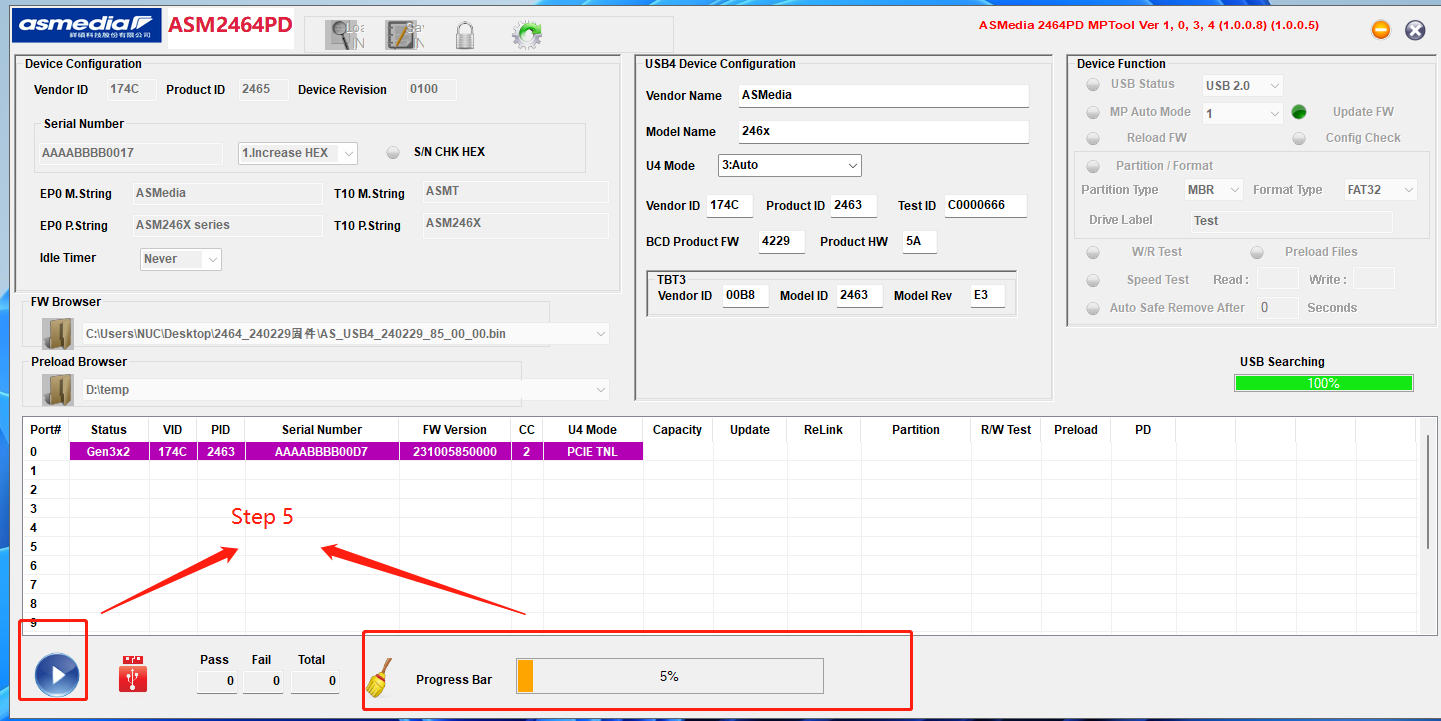
Task: Click the red USB device icon
Action: pos(133,674)
